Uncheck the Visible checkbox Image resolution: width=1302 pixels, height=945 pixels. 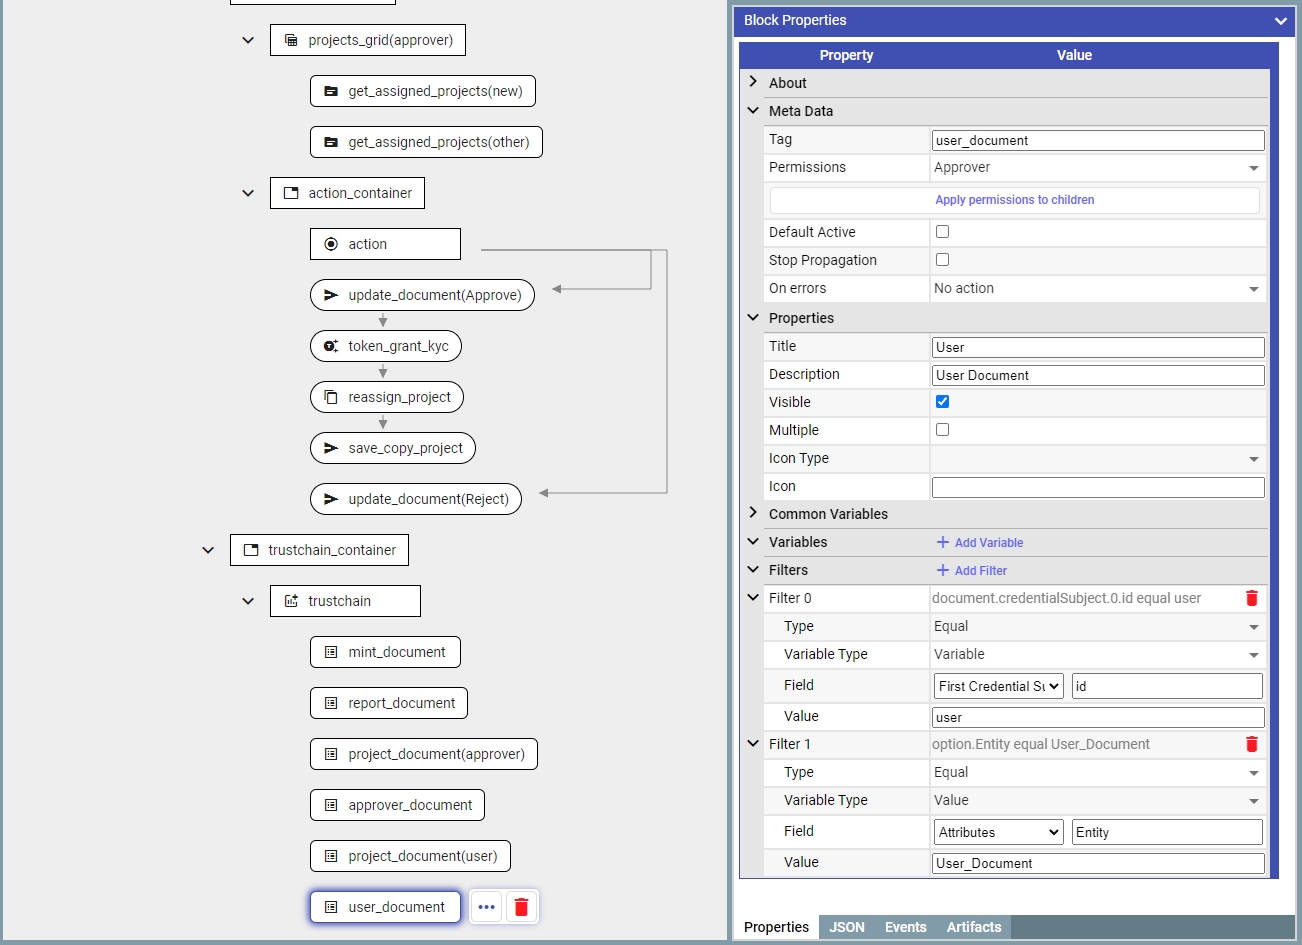[x=942, y=402]
